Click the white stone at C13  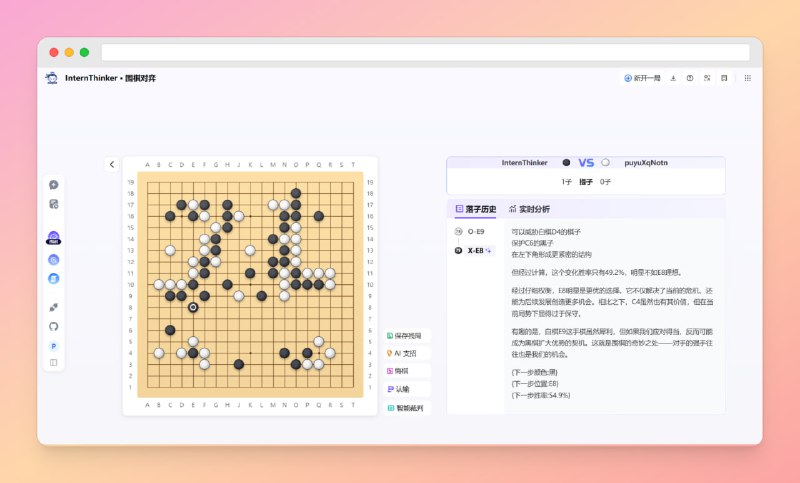point(170,250)
